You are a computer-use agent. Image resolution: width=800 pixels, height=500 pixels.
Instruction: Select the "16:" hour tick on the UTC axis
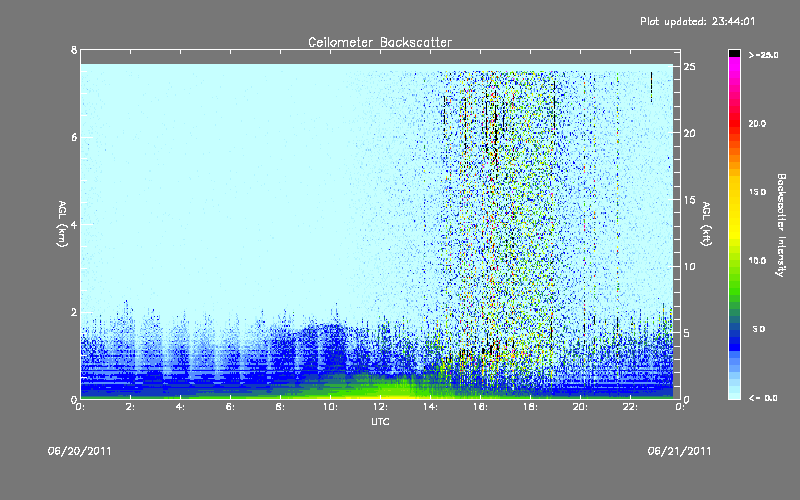[480, 407]
